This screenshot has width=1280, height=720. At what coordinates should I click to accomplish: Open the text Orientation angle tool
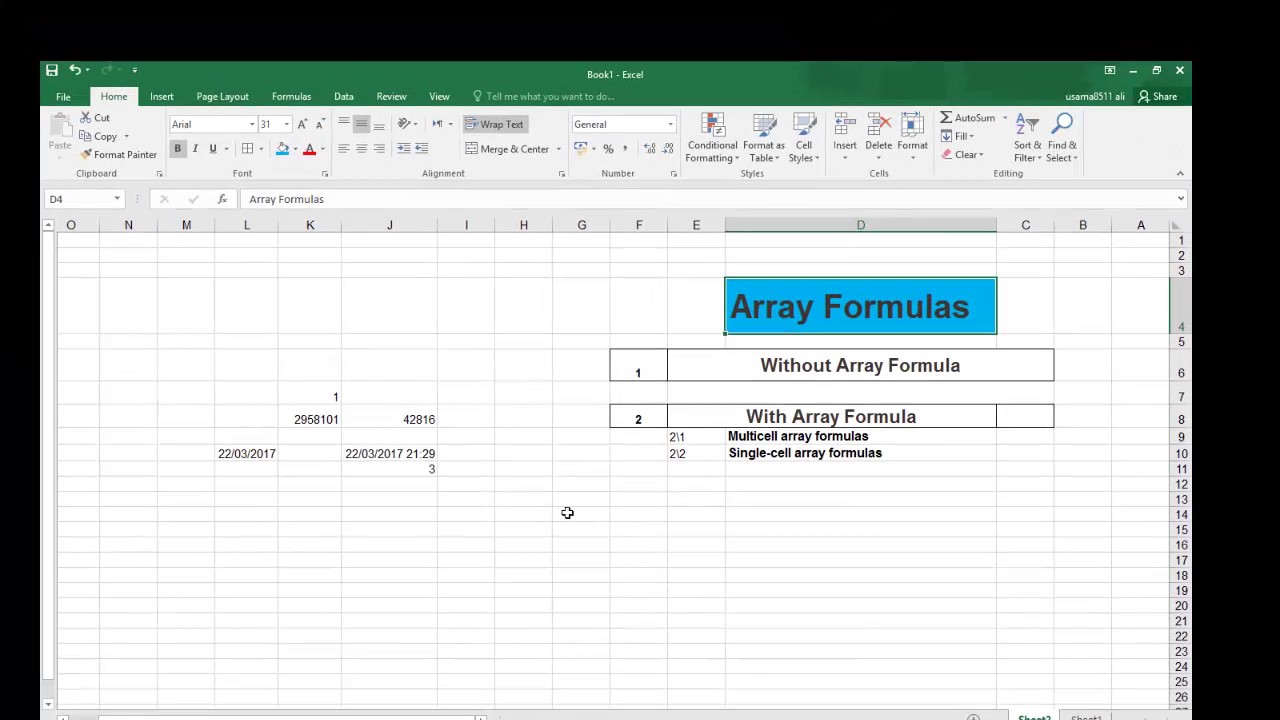coord(404,124)
